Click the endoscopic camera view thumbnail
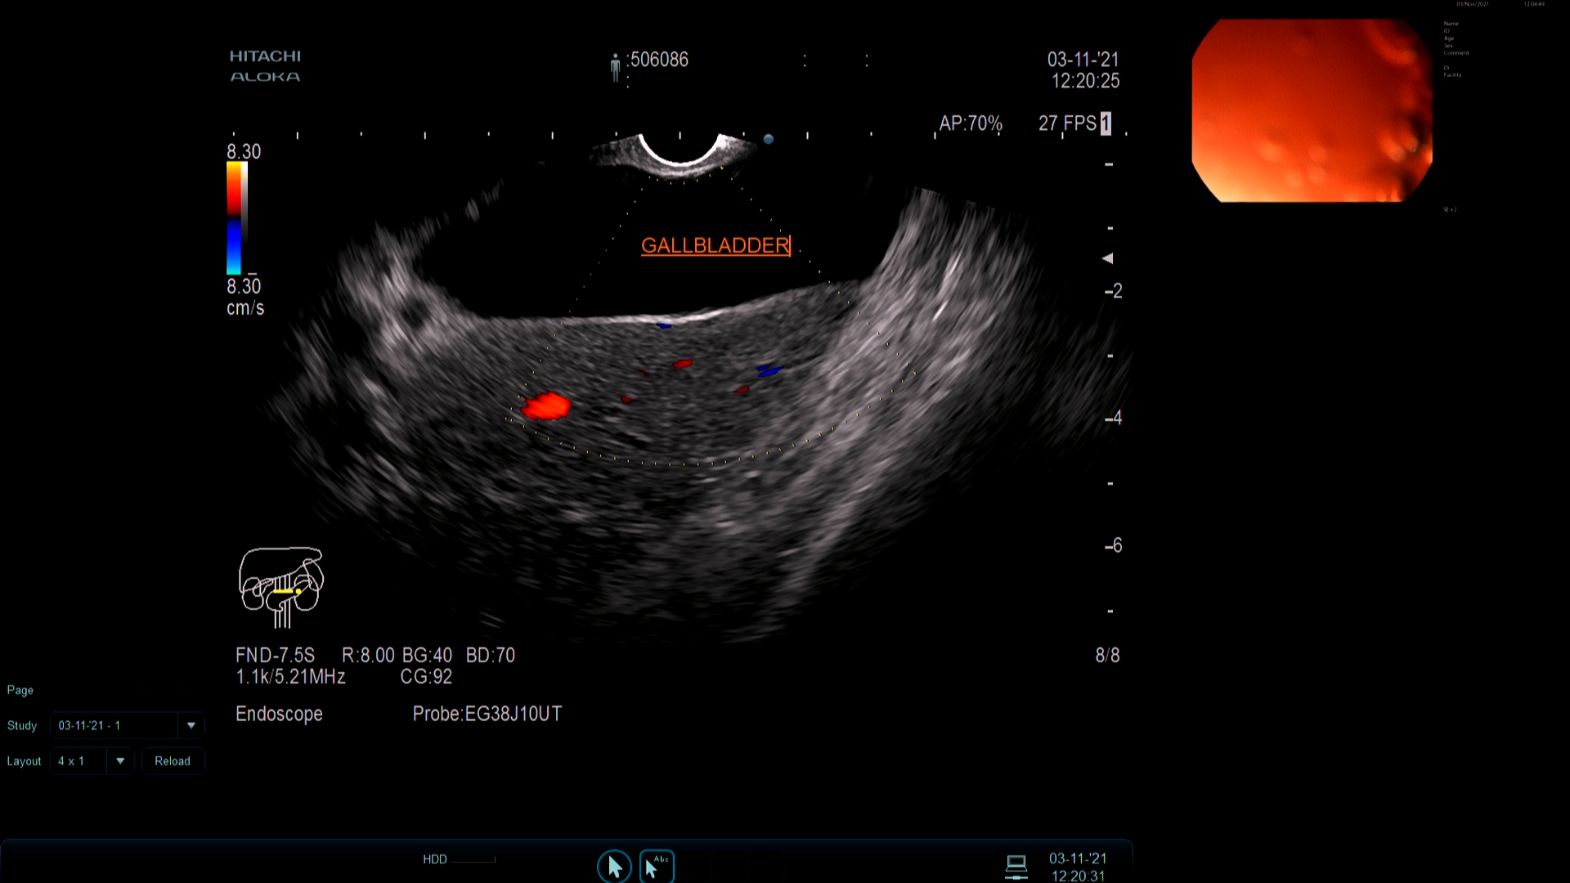Screen dimensions: 1570x883 pyautogui.click(x=1312, y=110)
